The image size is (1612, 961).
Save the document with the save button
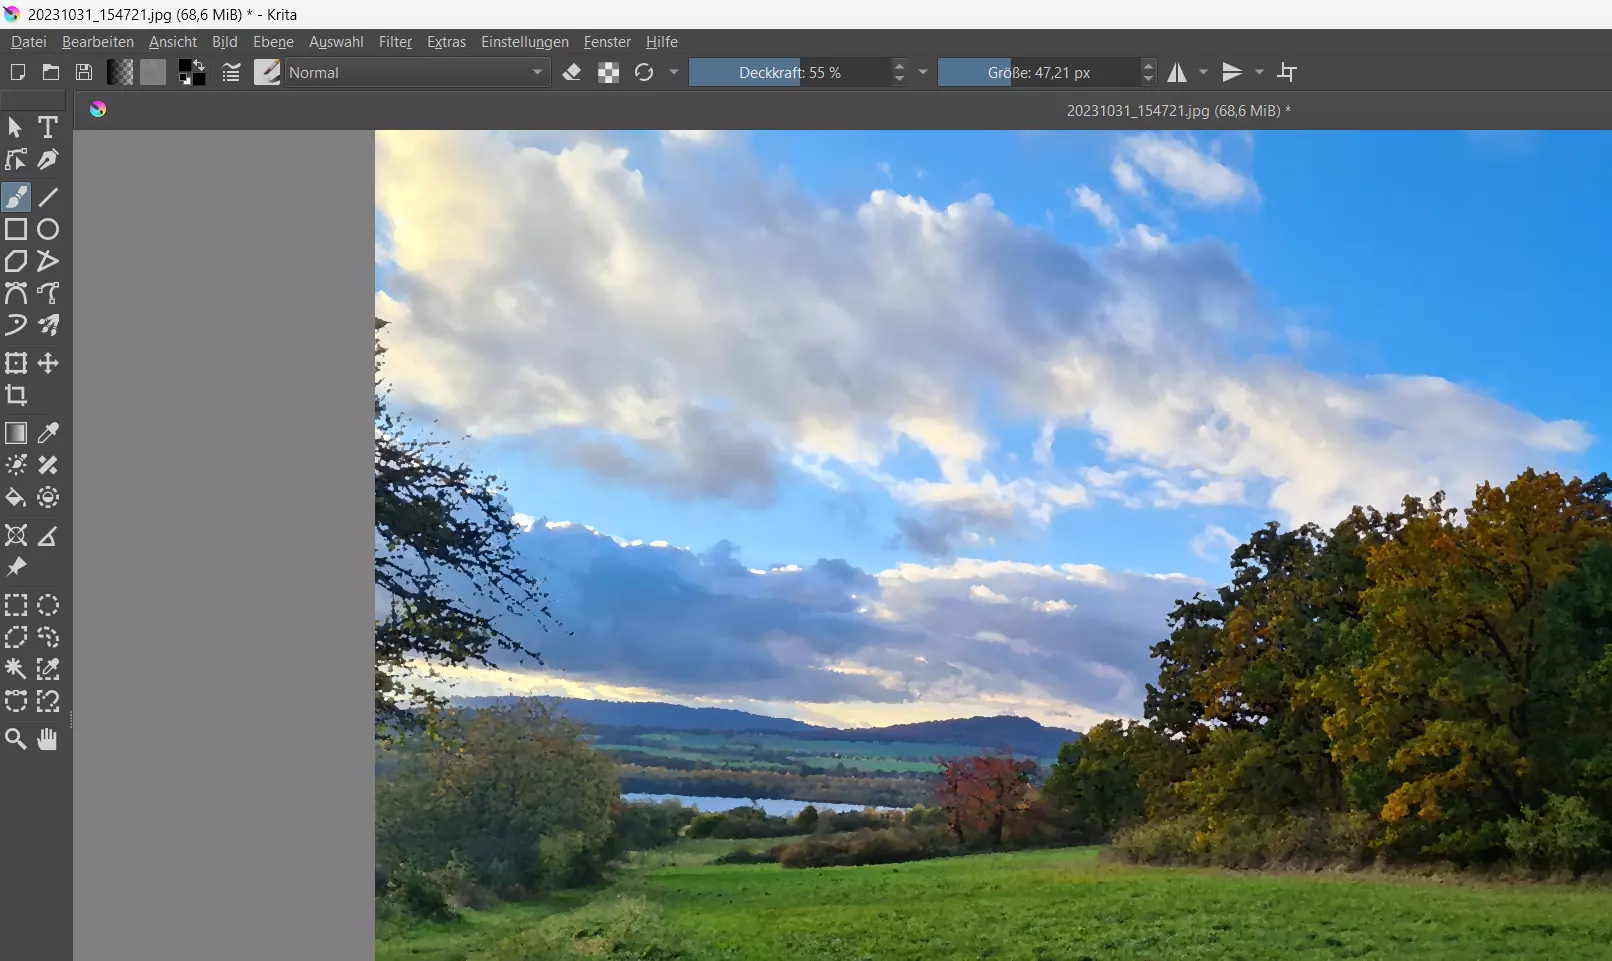point(84,72)
